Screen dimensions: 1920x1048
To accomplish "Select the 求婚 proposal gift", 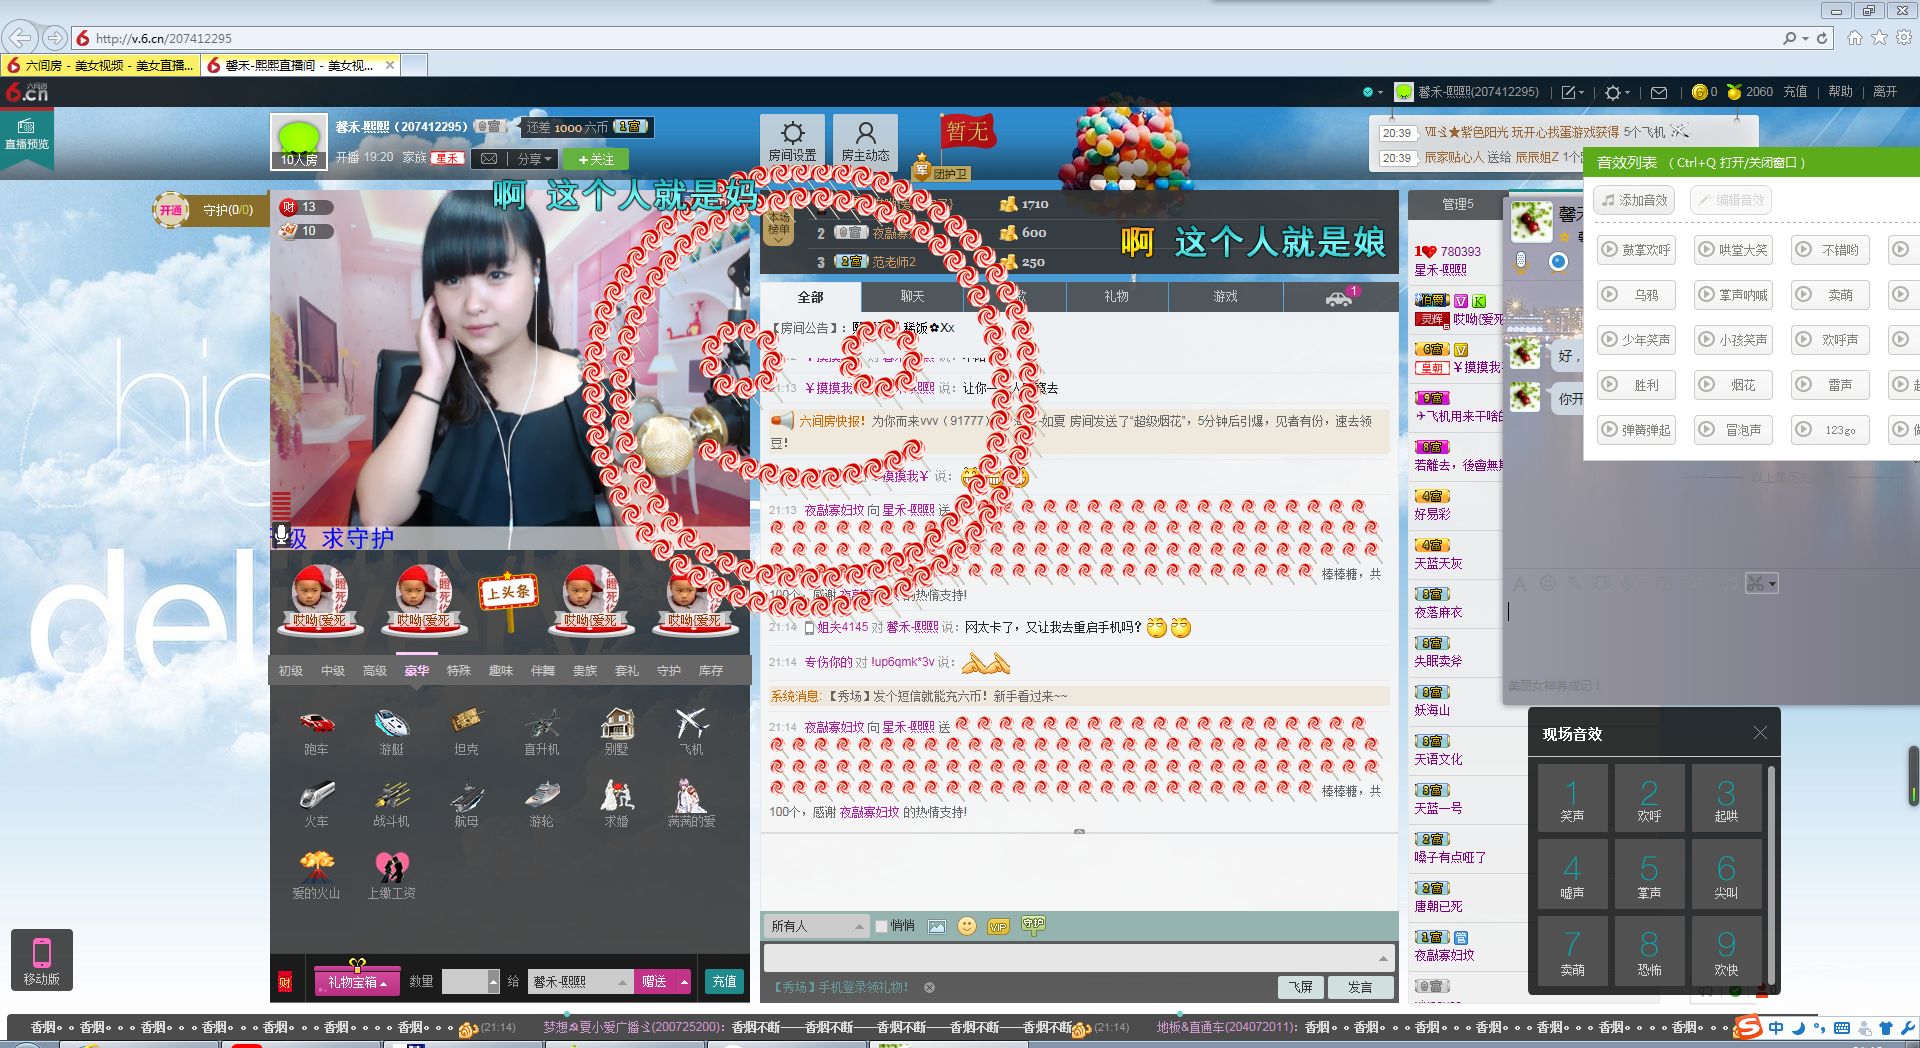I will point(616,803).
